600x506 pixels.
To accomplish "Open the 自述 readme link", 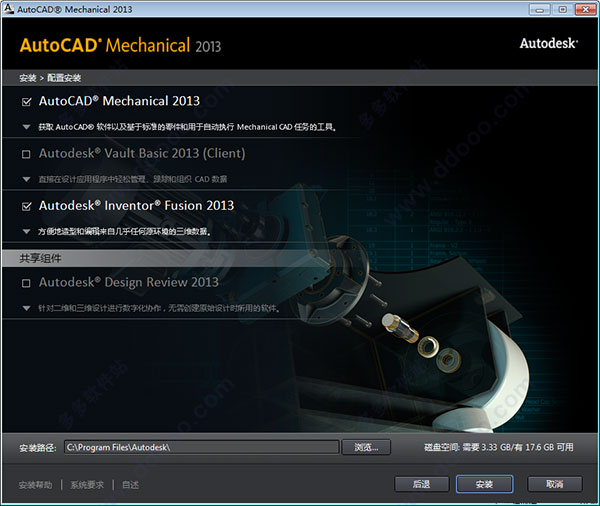I will pos(130,485).
